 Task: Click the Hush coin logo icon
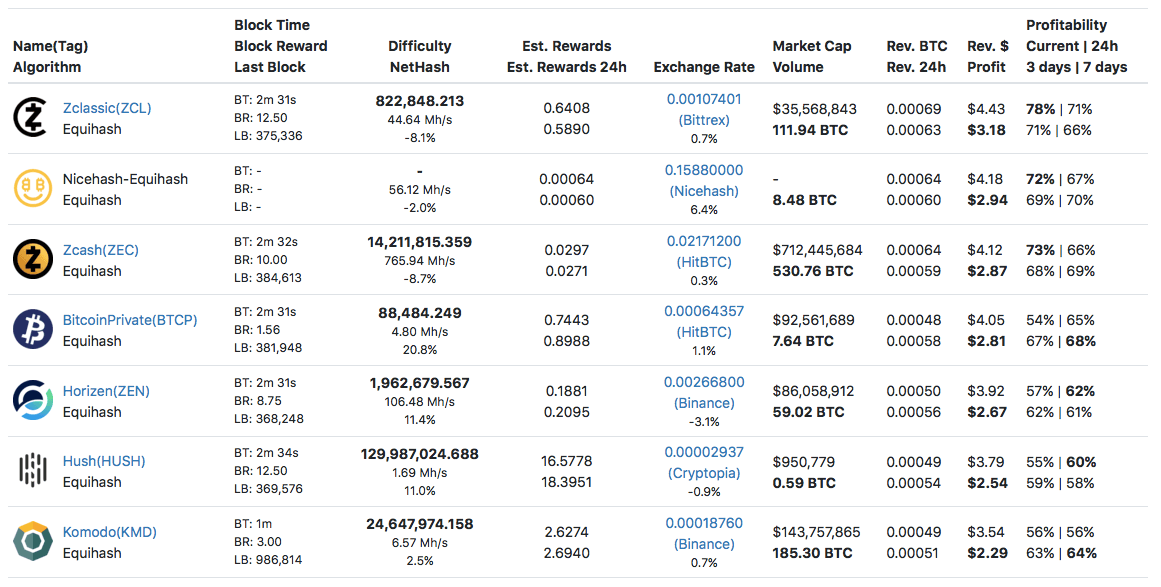32,471
